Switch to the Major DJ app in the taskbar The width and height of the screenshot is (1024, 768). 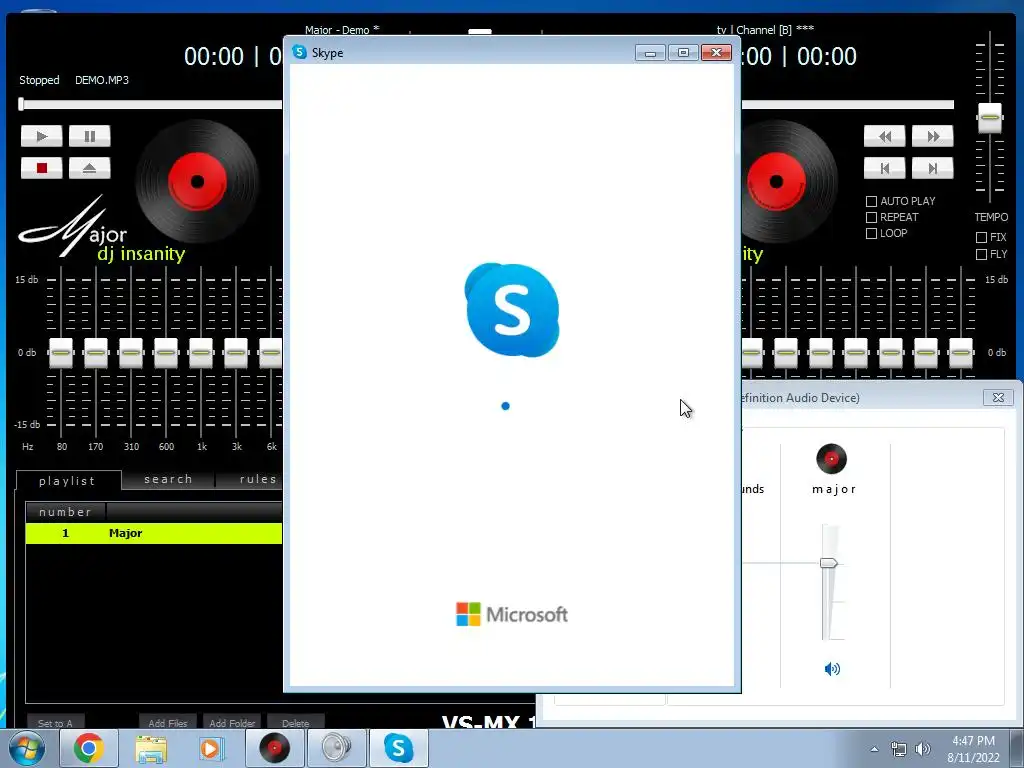(274, 748)
